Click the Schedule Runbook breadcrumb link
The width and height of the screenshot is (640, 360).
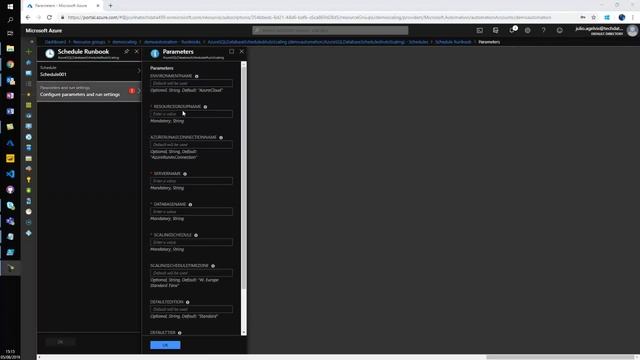click(453, 42)
